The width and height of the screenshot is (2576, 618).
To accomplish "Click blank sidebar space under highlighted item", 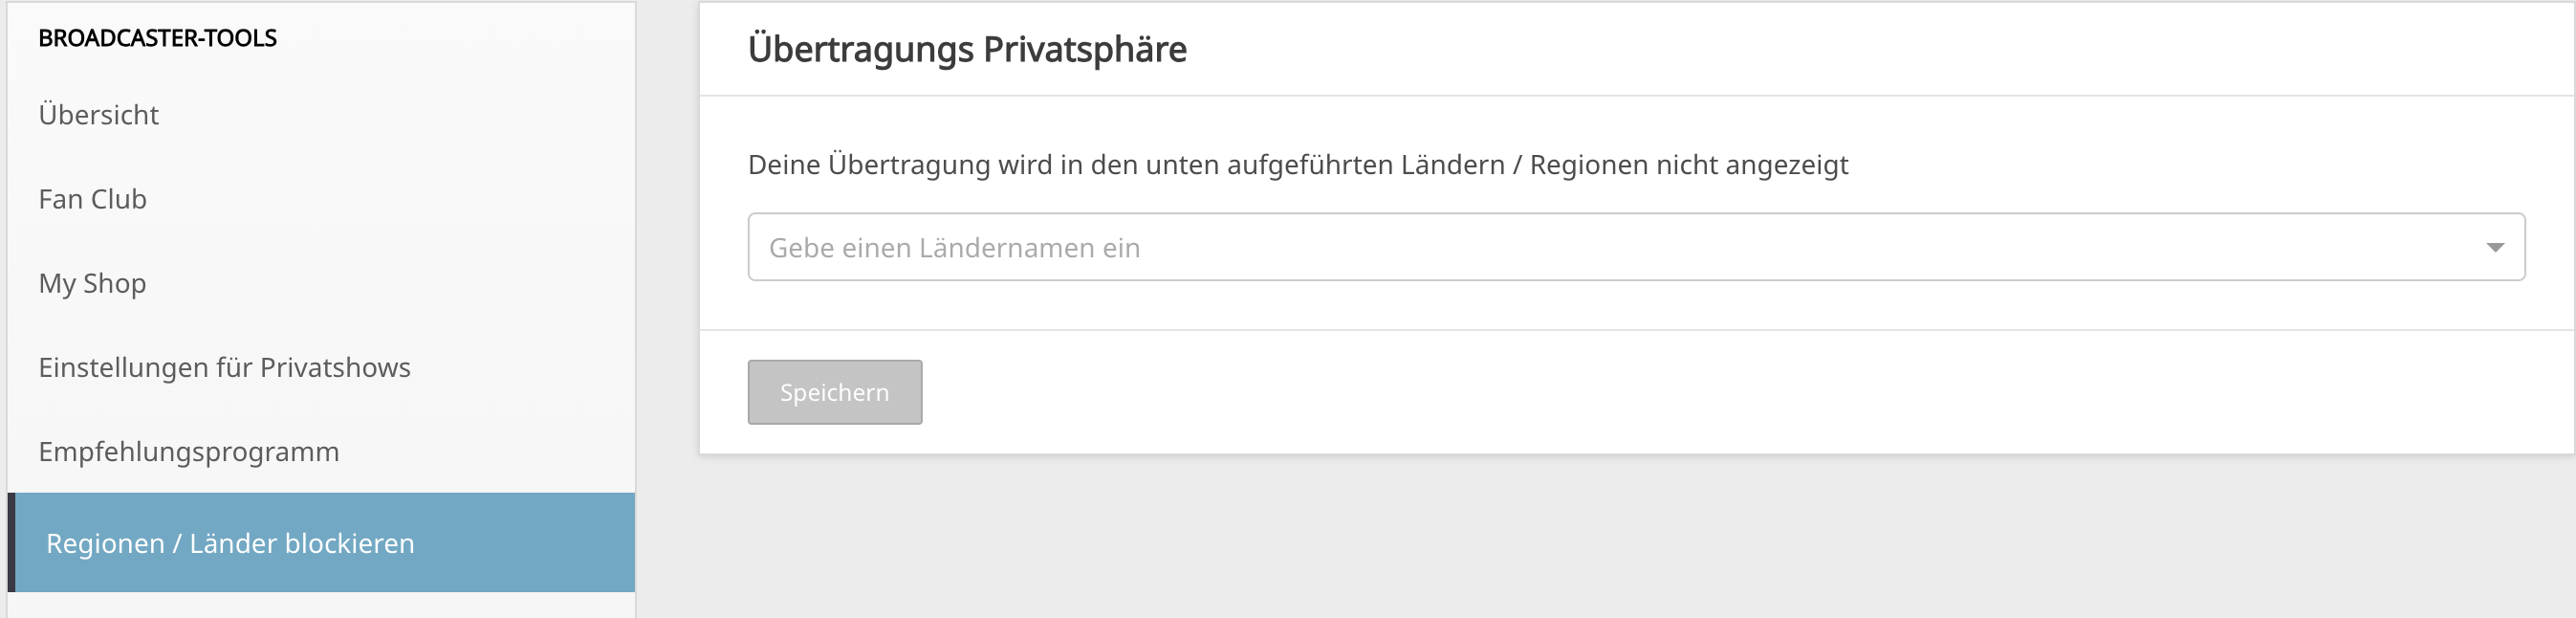I will [321, 604].
